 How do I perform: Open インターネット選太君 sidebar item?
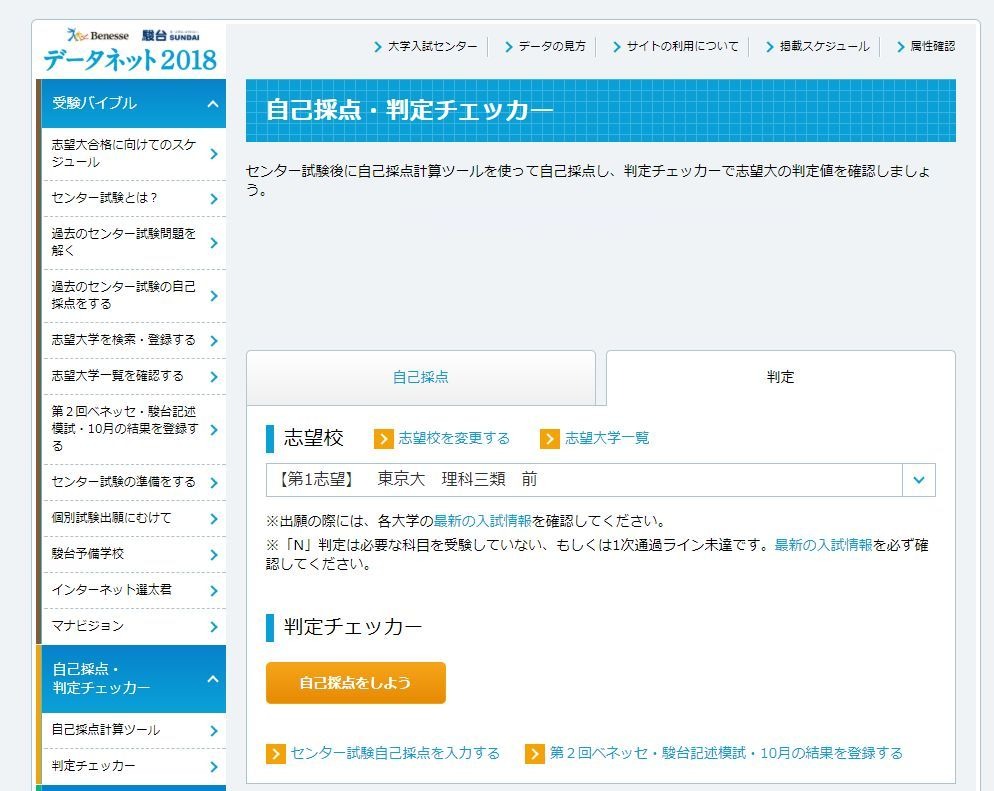(112, 590)
